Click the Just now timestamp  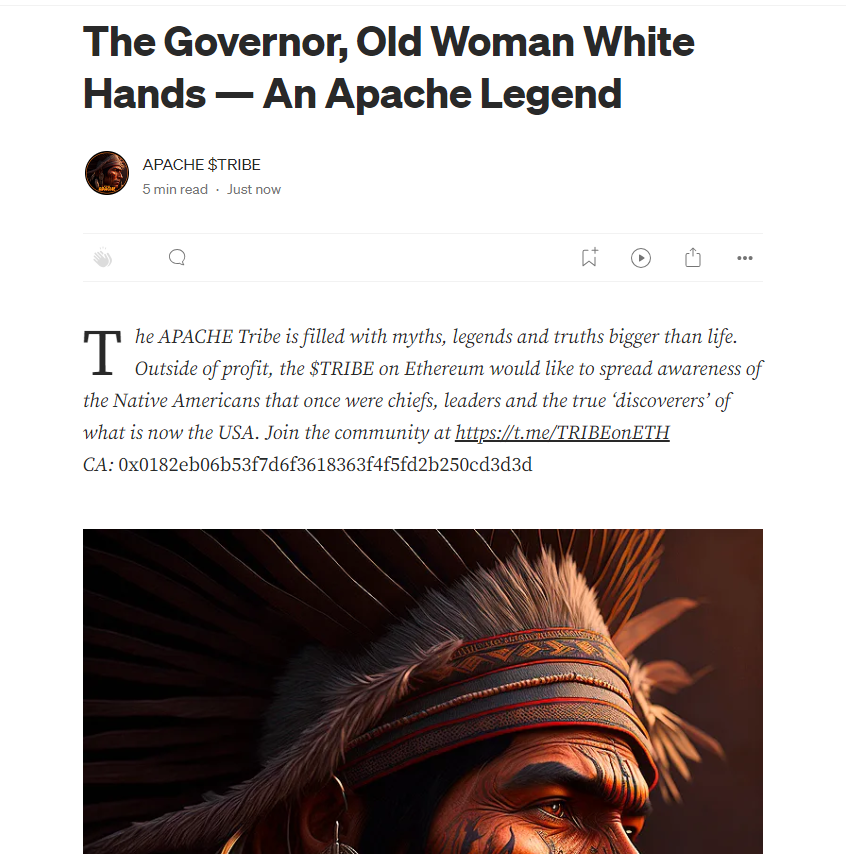(254, 190)
